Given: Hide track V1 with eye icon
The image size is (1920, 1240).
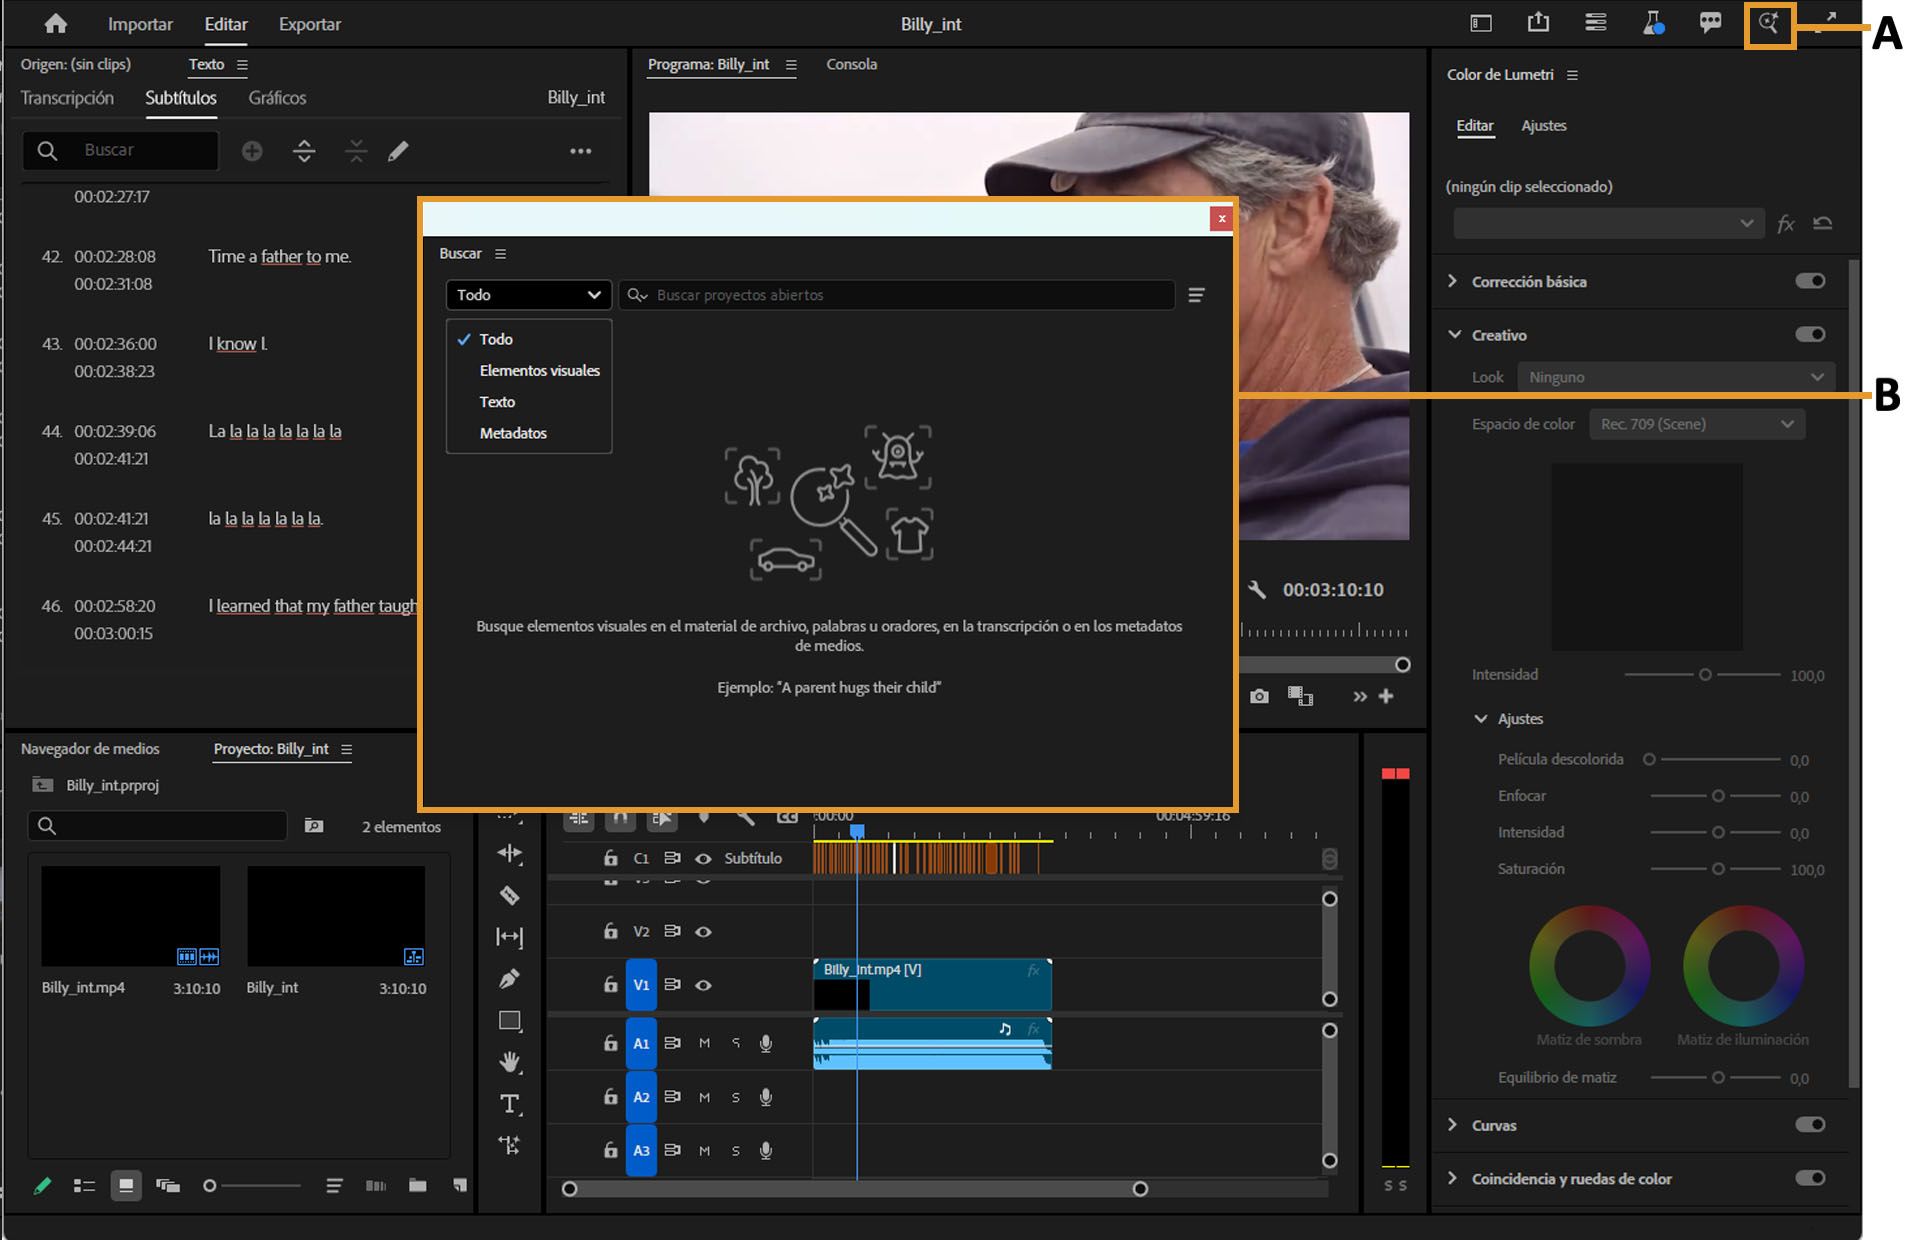Looking at the screenshot, I should [x=703, y=985].
